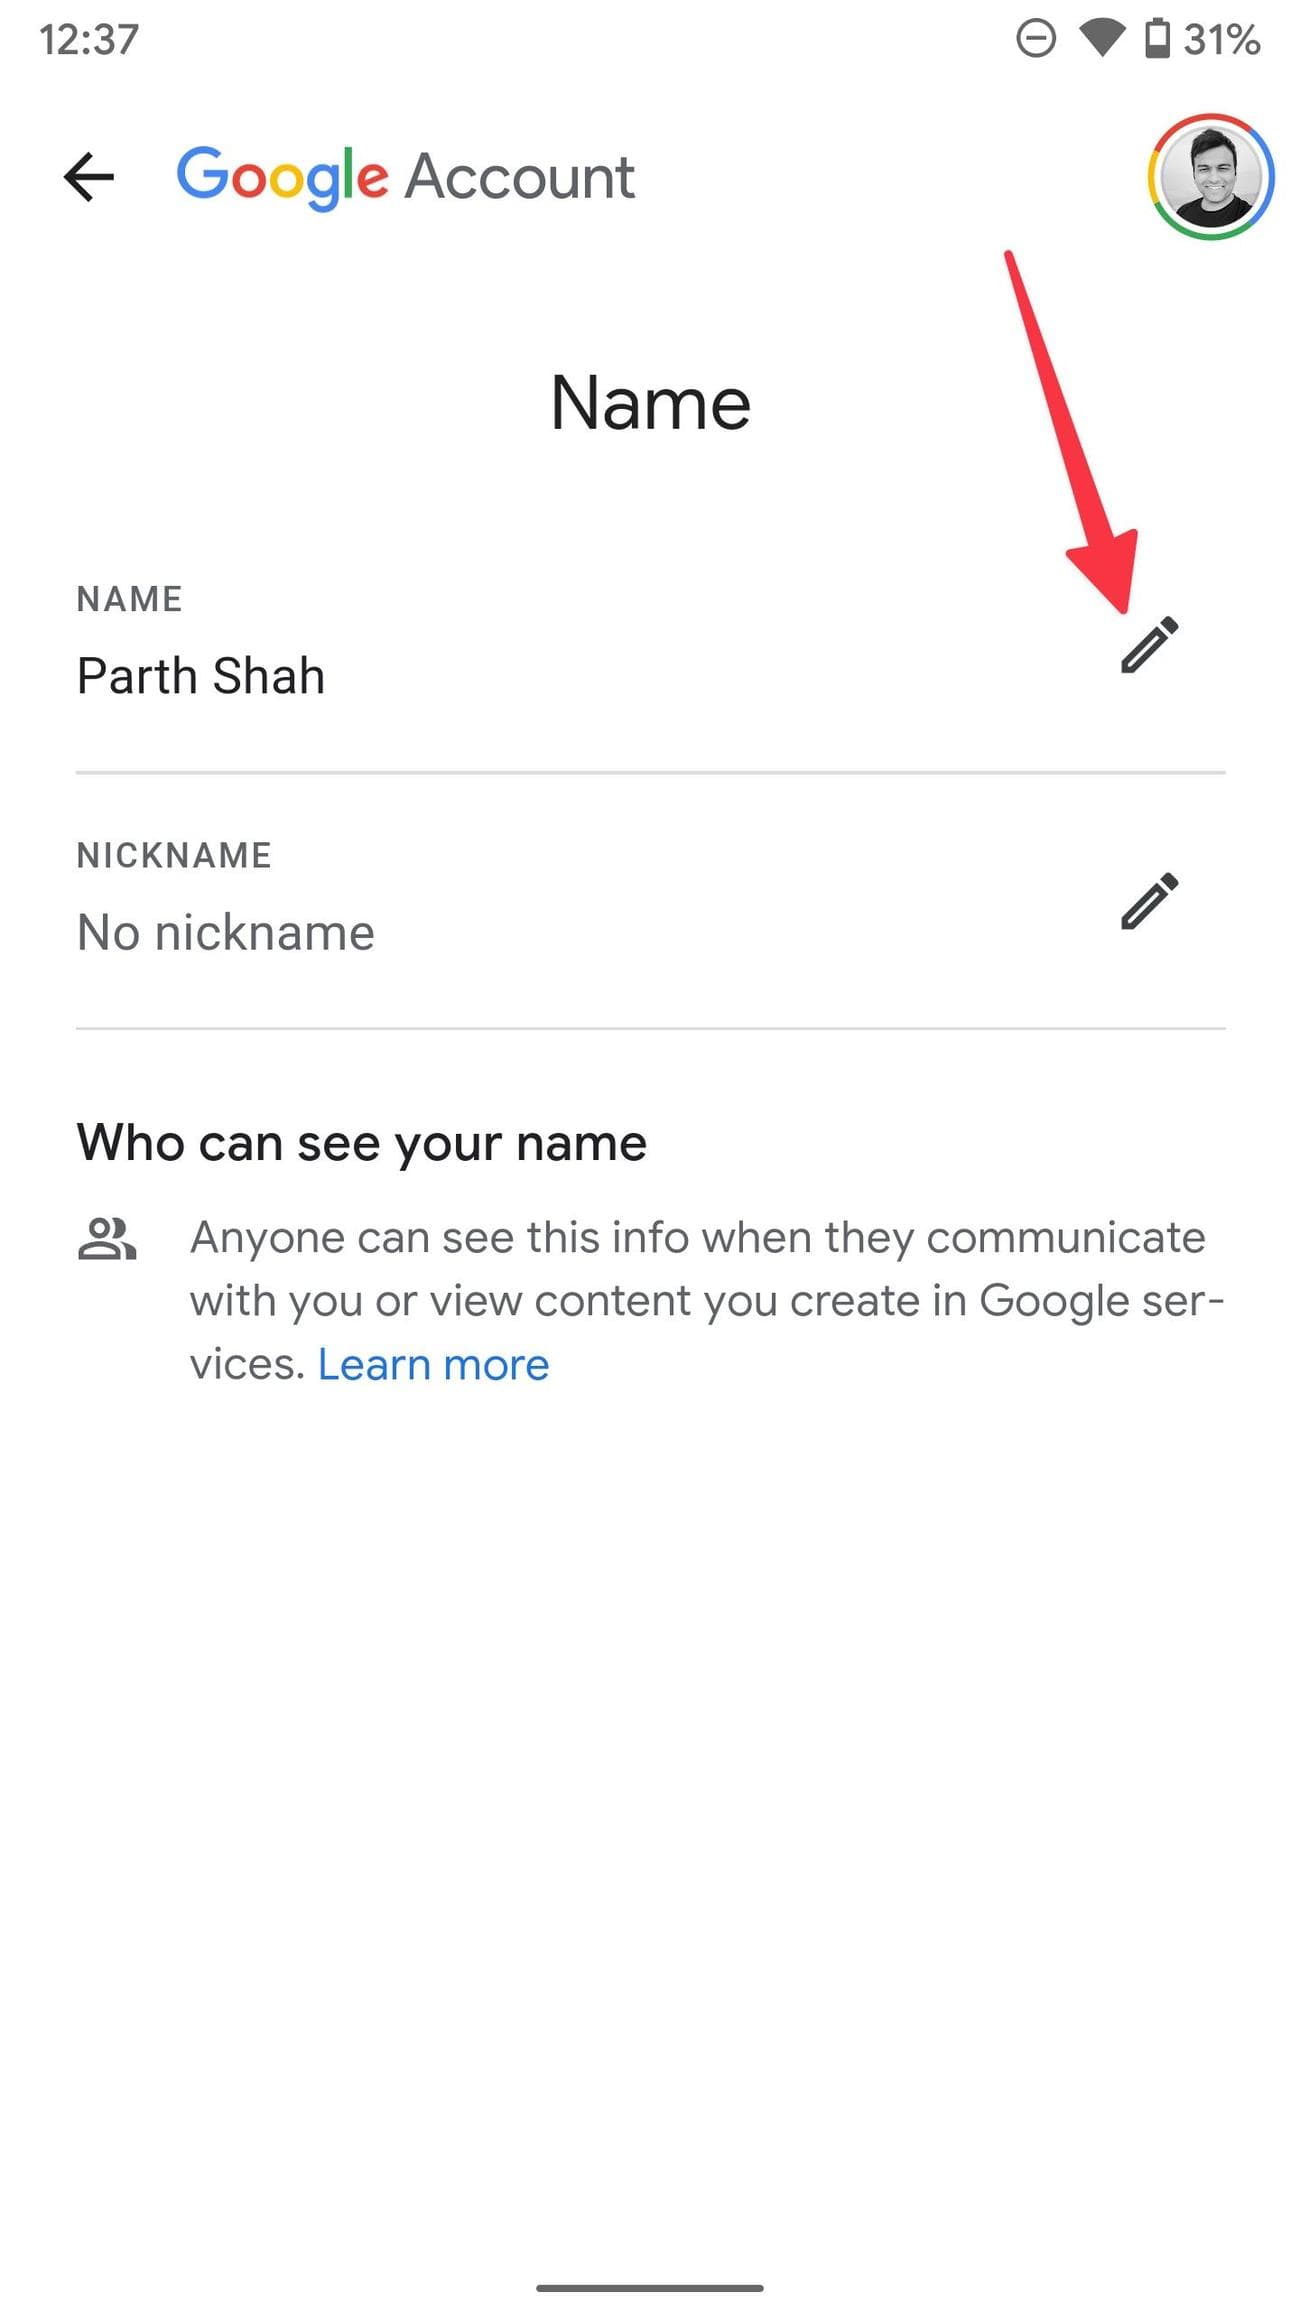Edit the nickname with pencil icon
1300x2311 pixels.
click(1149, 901)
